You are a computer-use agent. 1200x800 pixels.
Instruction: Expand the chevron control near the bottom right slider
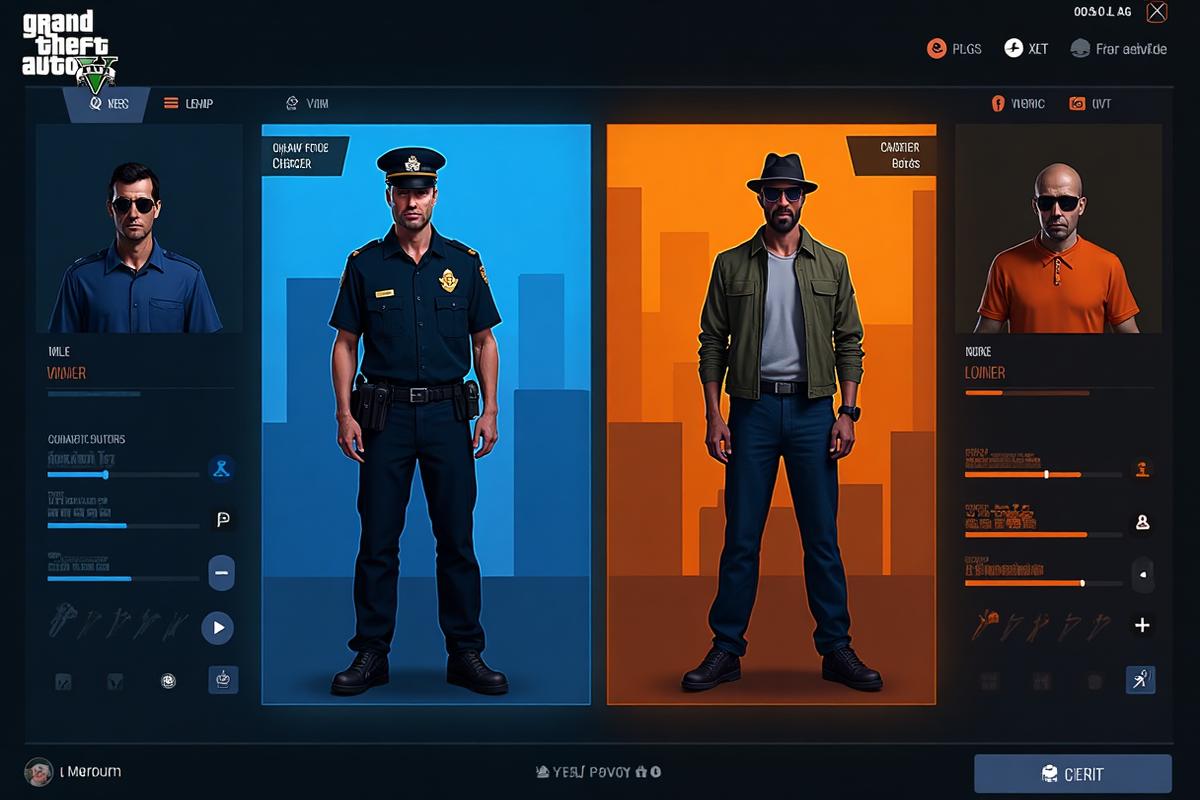[x=1141, y=574]
